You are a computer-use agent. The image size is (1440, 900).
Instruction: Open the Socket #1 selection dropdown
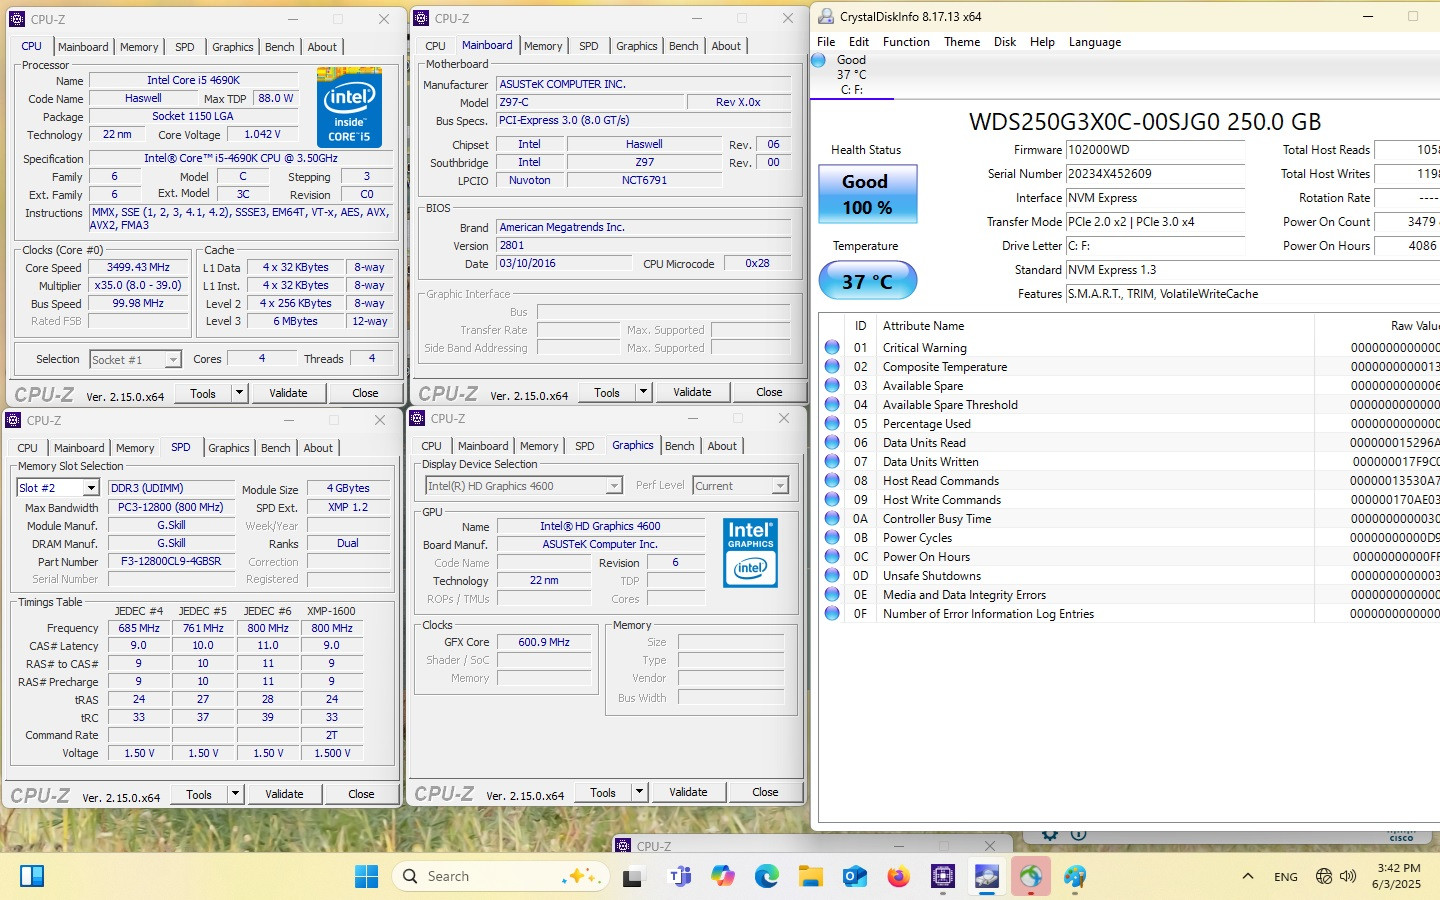coord(173,359)
